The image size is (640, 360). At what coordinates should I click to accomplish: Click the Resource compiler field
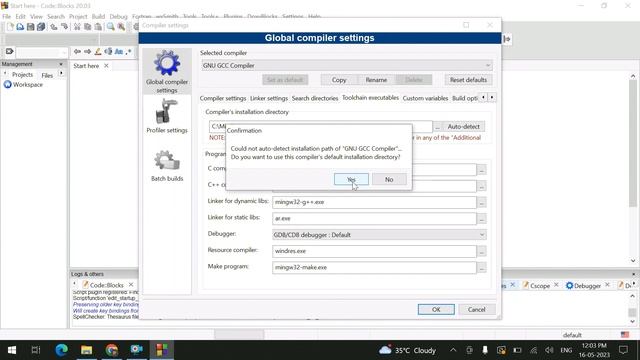click(x=374, y=251)
